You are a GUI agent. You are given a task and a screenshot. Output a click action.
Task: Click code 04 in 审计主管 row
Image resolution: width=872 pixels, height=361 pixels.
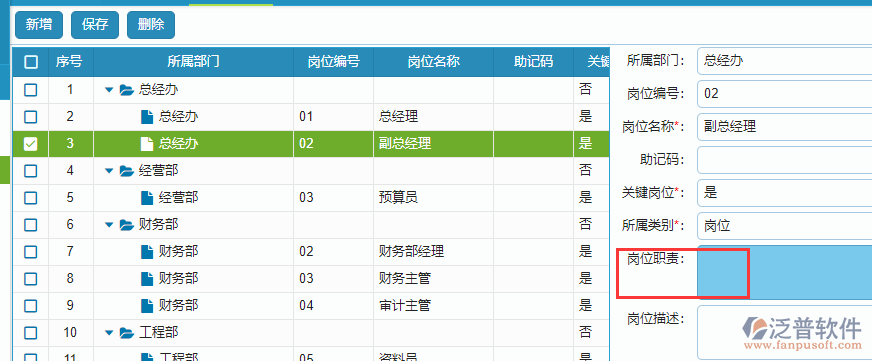306,305
